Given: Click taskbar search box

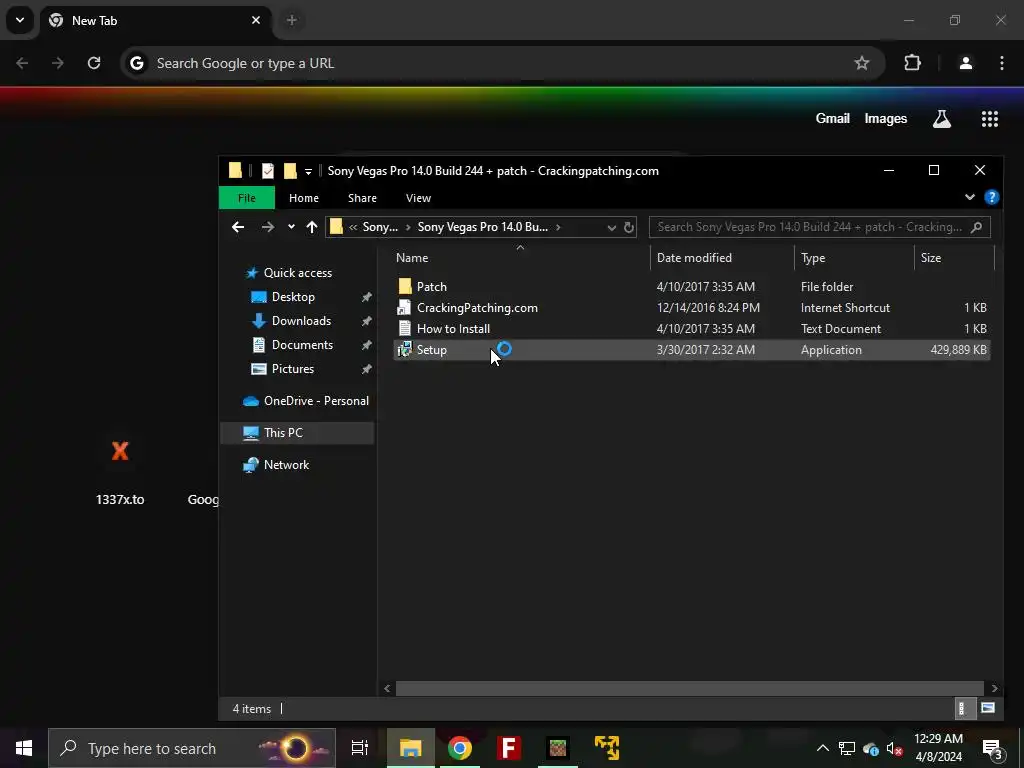Looking at the screenshot, I should click(x=192, y=748).
